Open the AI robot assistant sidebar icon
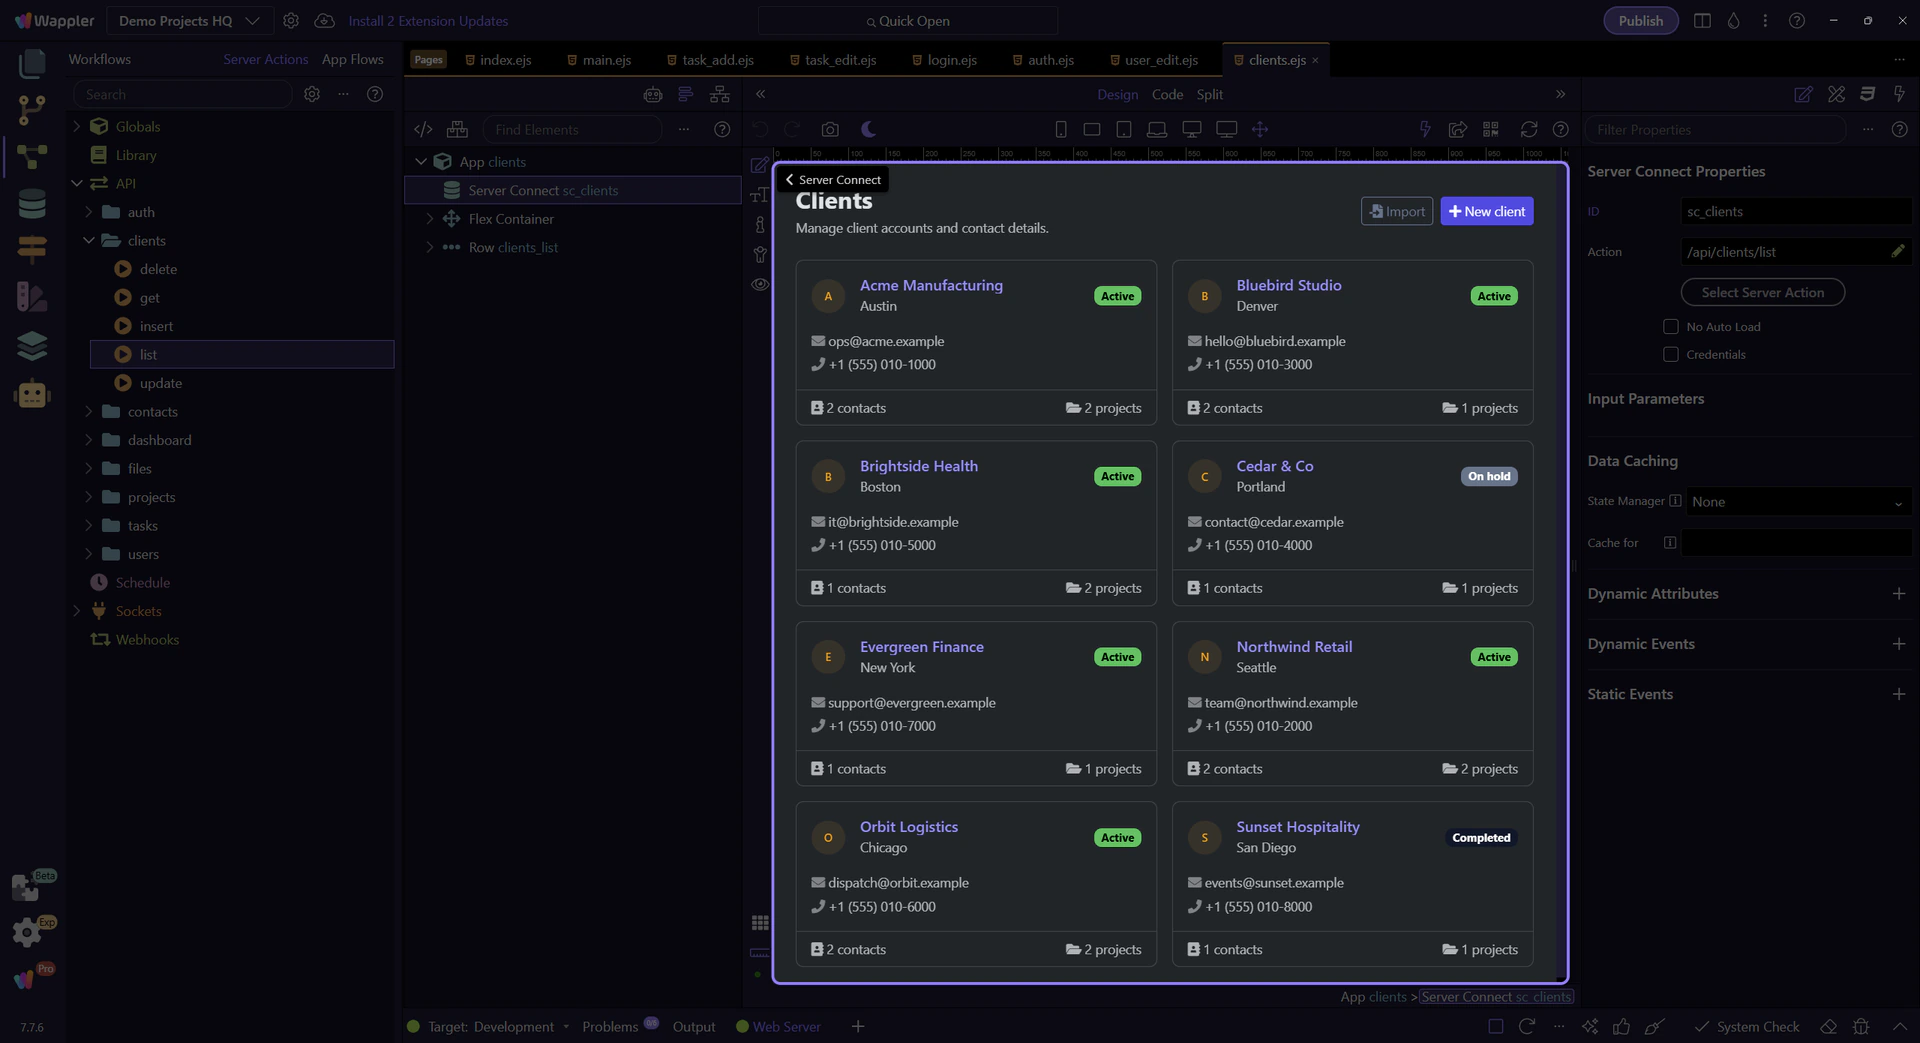This screenshot has height=1043, width=1920. click(x=32, y=394)
